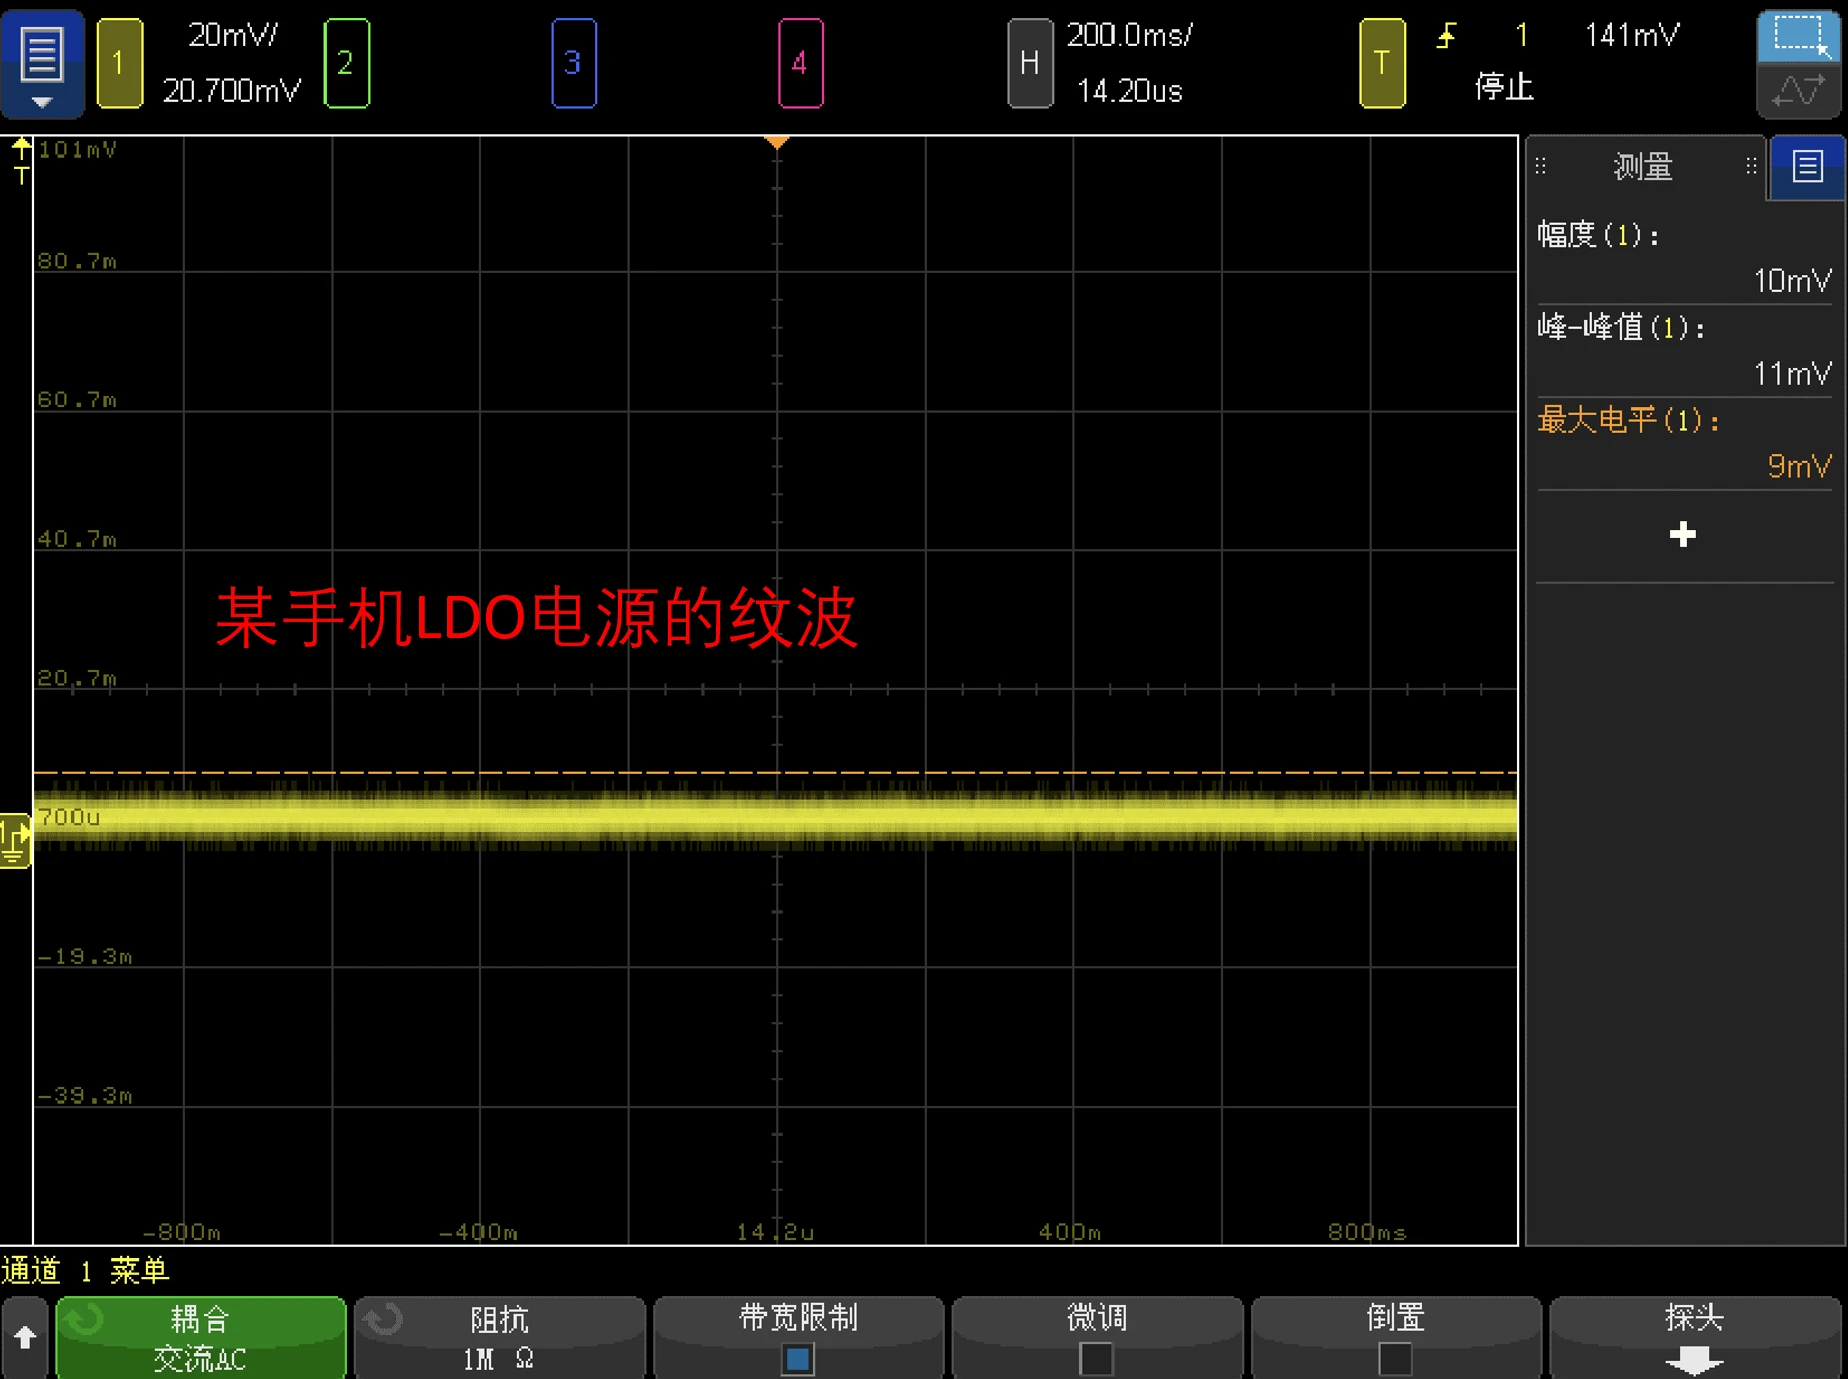1848x1379 pixels.
Task: Open the coupling (耦合) AC selector
Action: tap(201, 1338)
